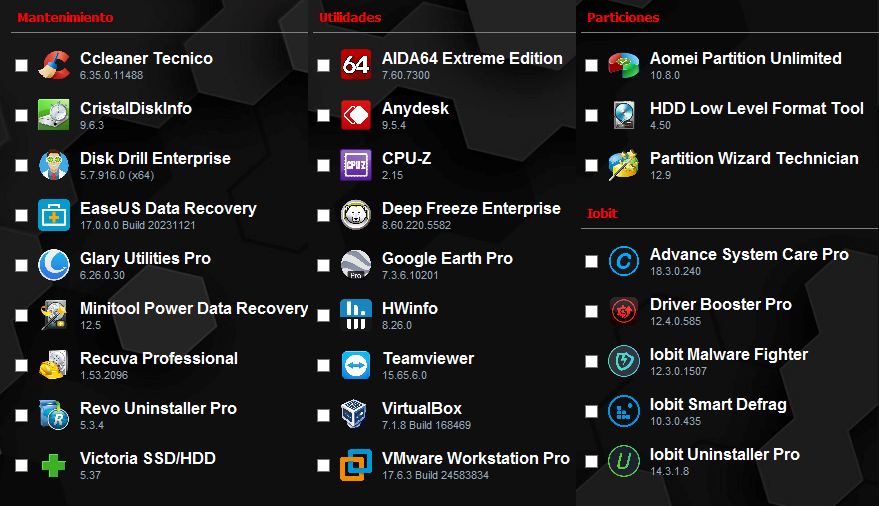Image resolution: width=879 pixels, height=506 pixels.
Task: Click the Iobit Smart Defrag icon
Action: click(x=624, y=411)
